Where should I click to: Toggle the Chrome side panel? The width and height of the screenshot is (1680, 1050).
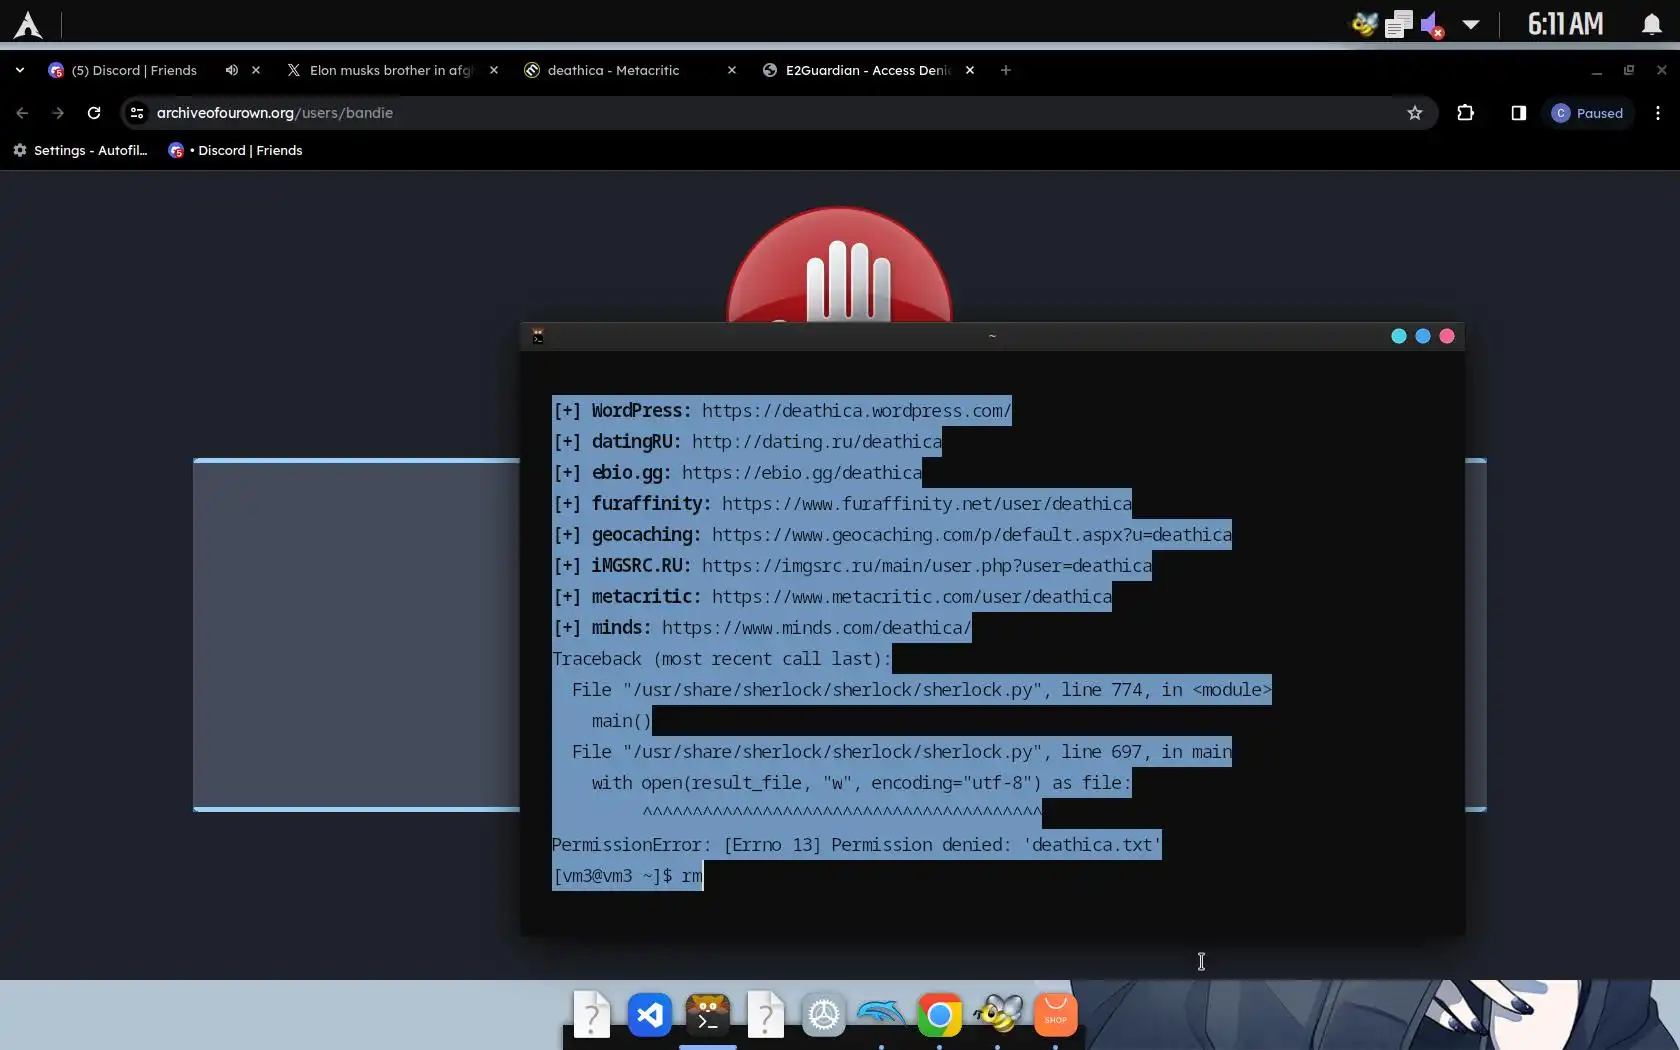(1519, 113)
